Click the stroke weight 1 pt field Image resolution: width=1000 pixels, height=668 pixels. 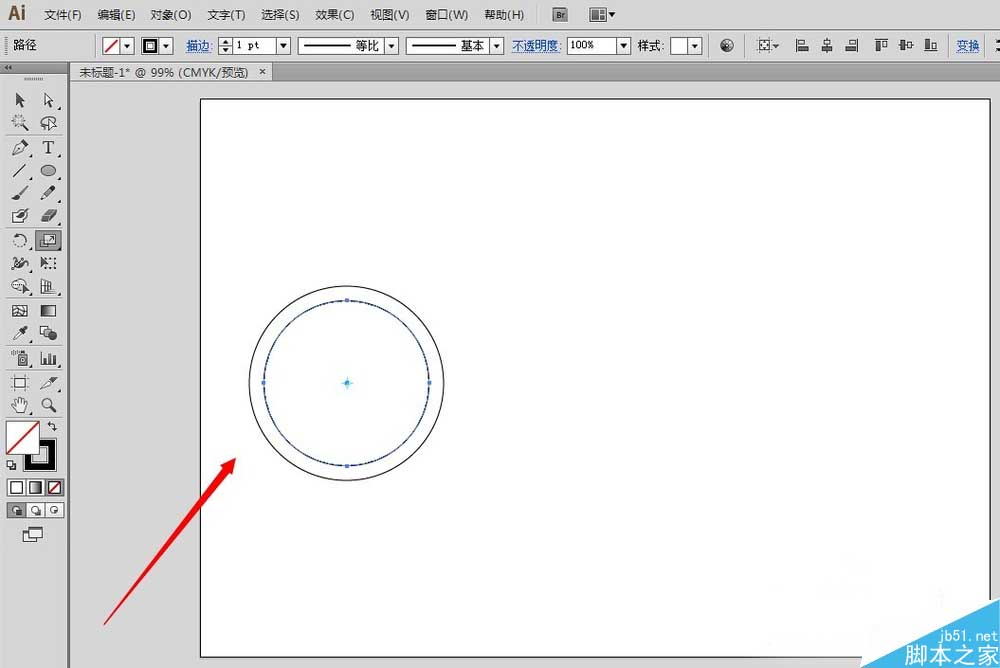click(254, 46)
